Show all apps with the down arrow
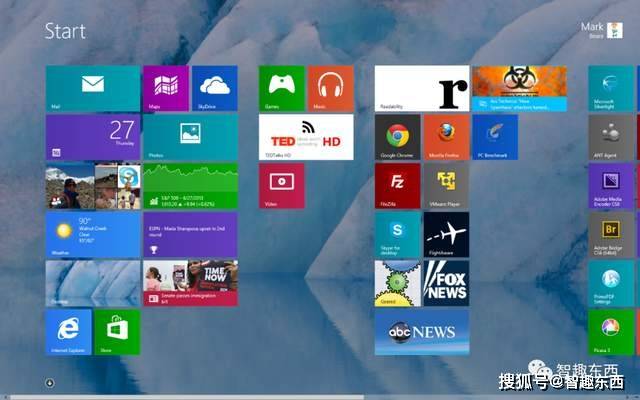This screenshot has width=640, height=400. (x=50, y=383)
